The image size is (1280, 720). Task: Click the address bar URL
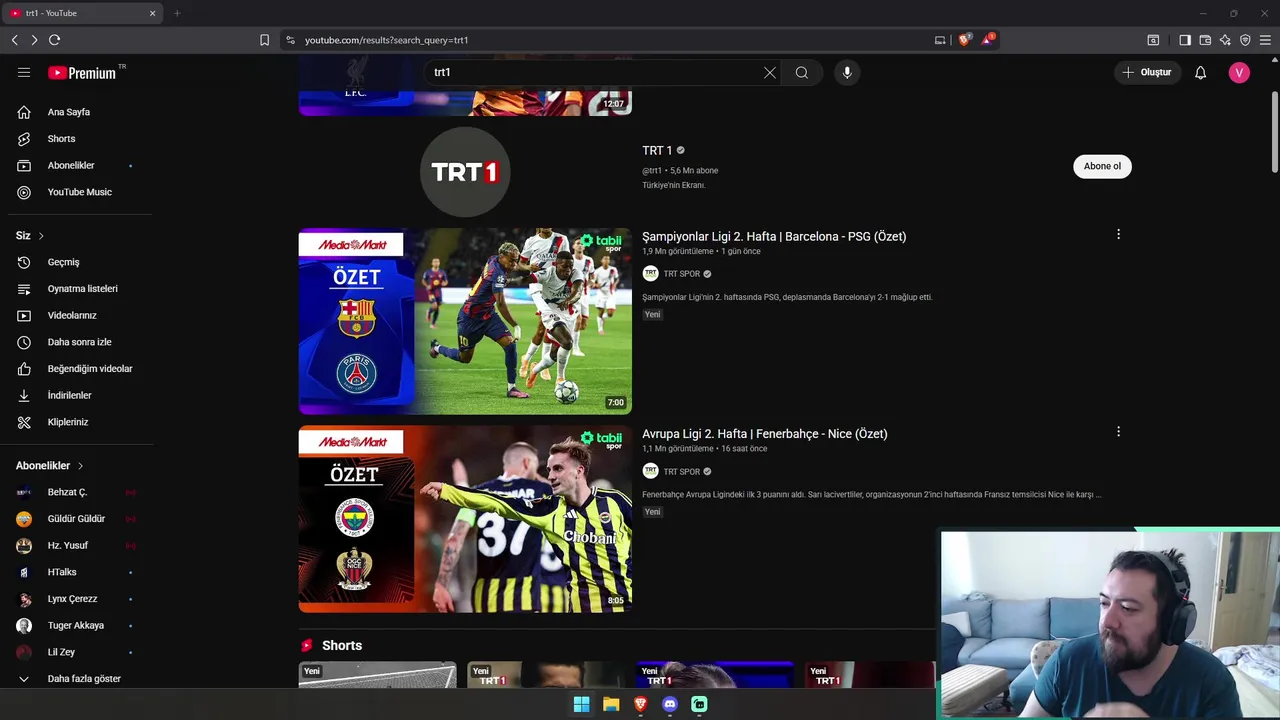[386, 40]
